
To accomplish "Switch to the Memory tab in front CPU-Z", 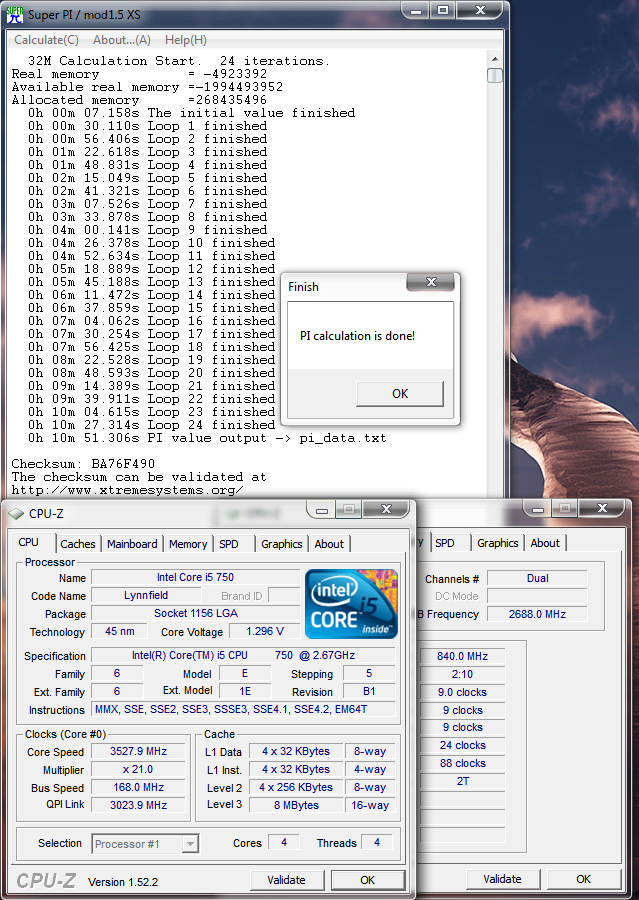I will 188,544.
